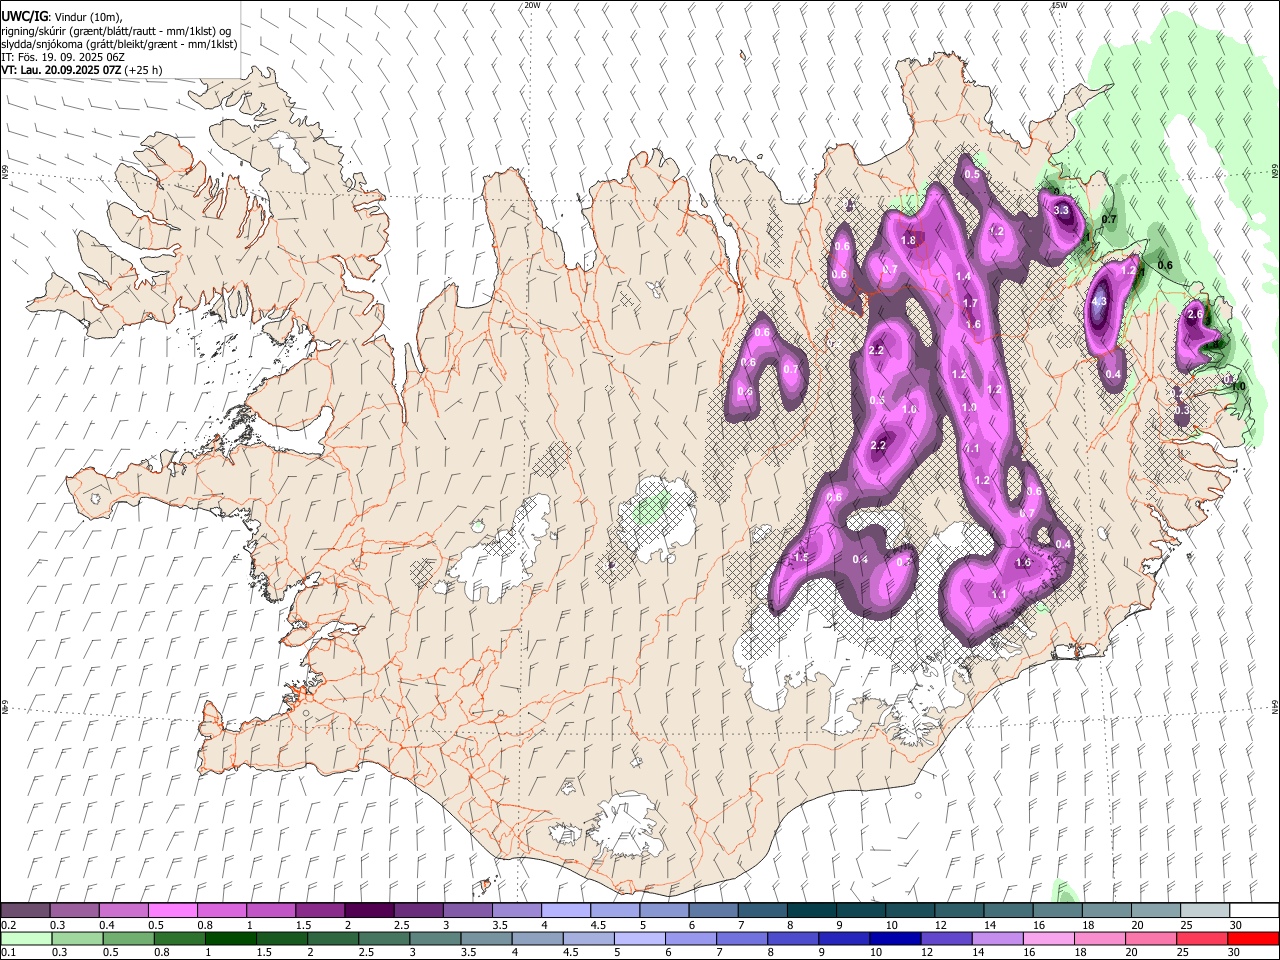The height and width of the screenshot is (960, 1280).
Task: Click the '3.3' precipitation value on the map
Action: [x=1061, y=210]
